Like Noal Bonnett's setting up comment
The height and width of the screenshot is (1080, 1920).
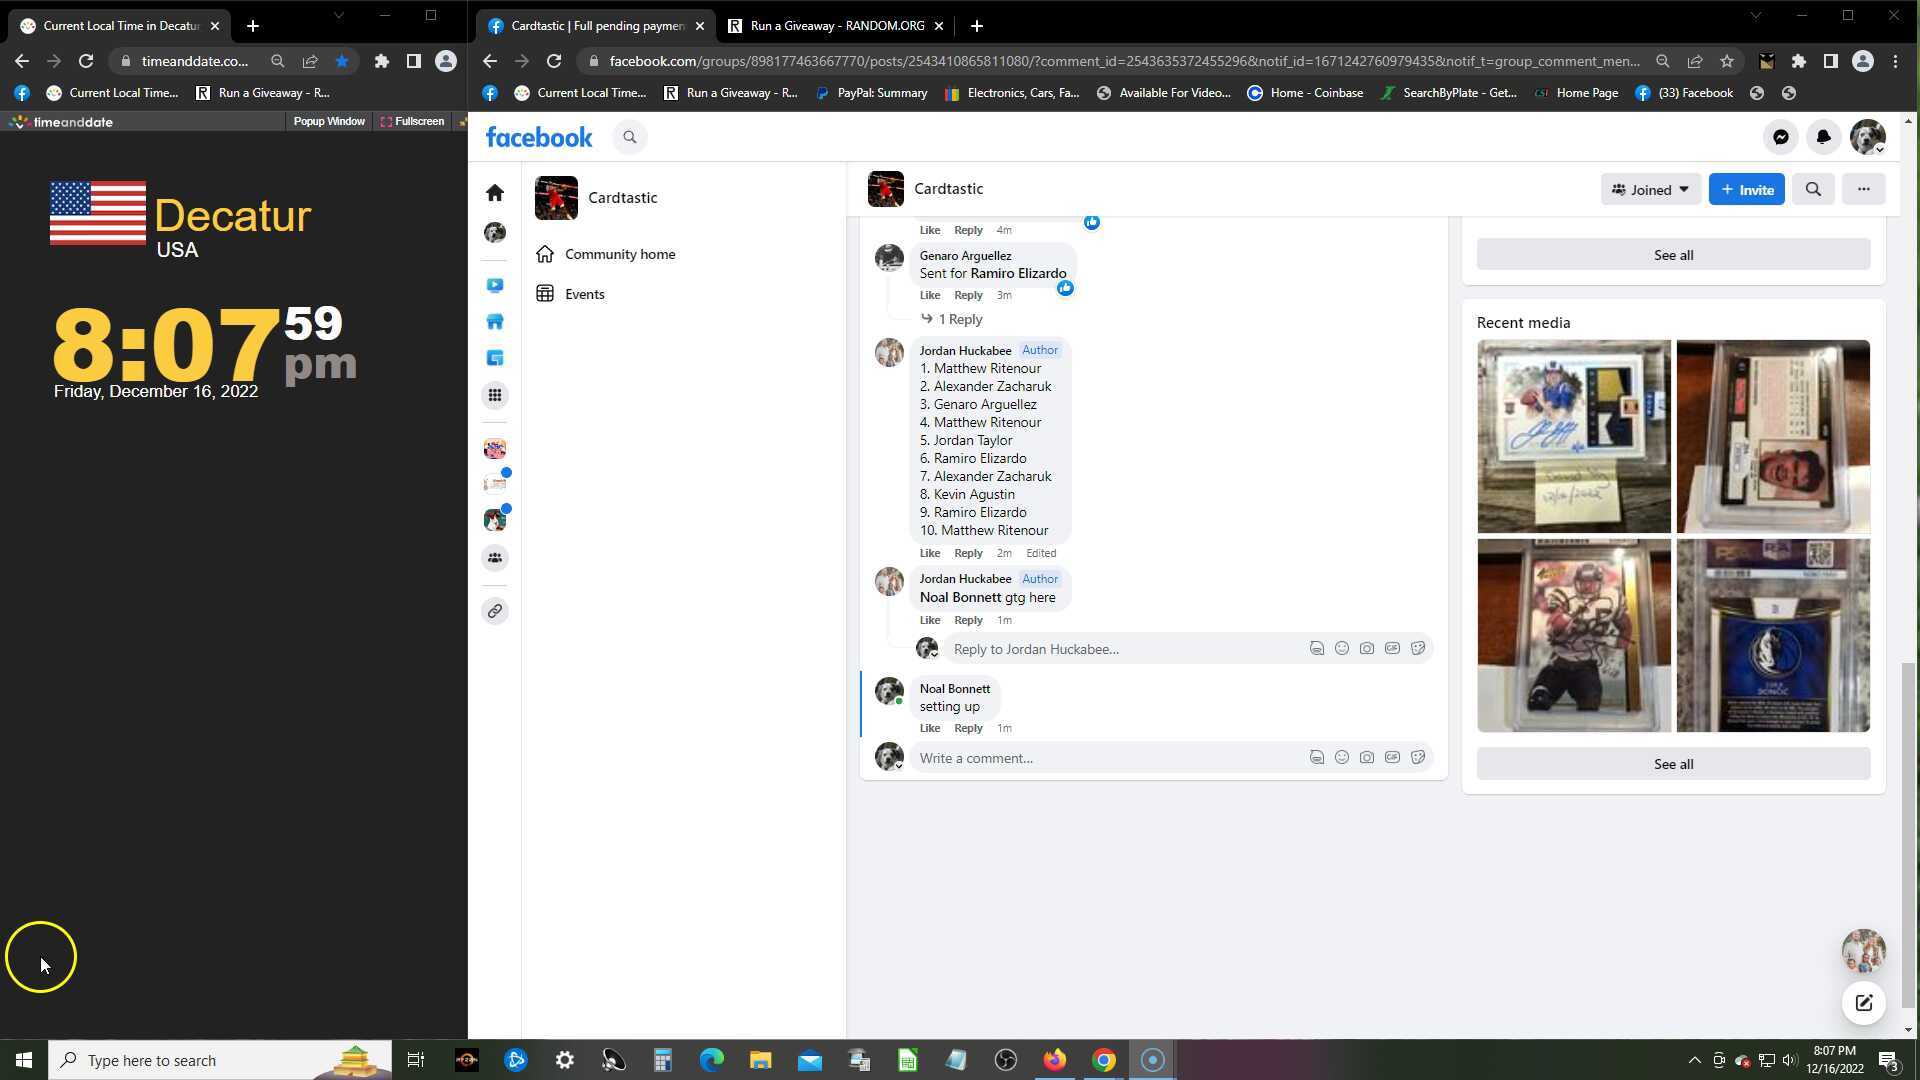coord(929,728)
